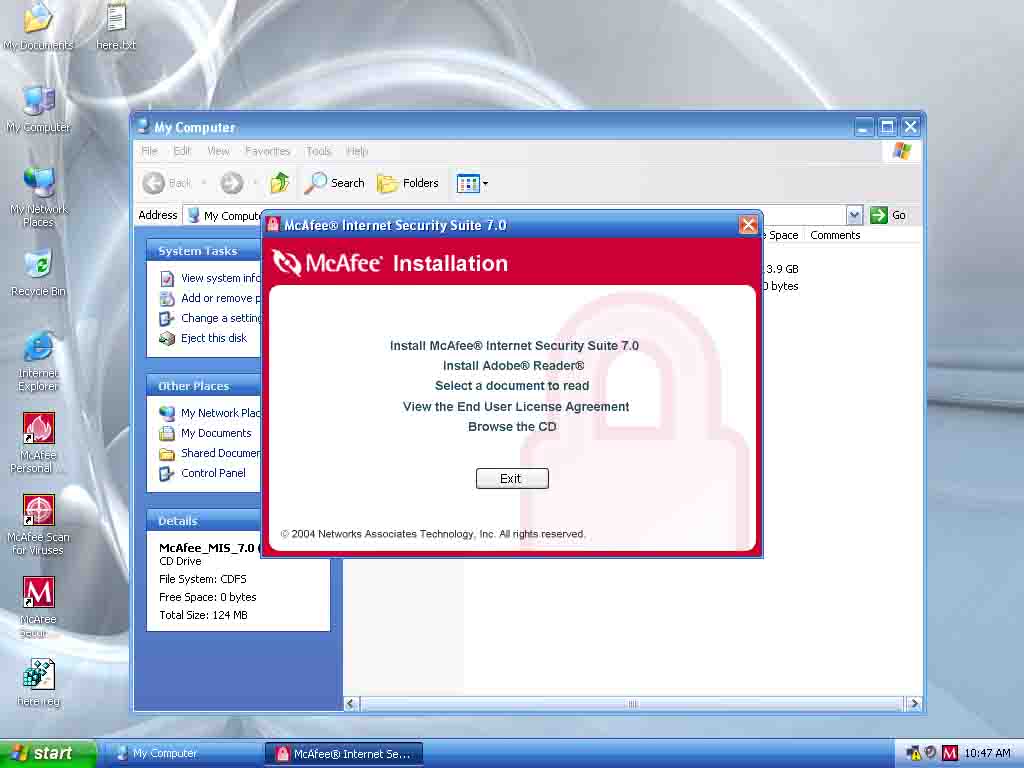Open My Network Places in Other Places

[x=210, y=413]
